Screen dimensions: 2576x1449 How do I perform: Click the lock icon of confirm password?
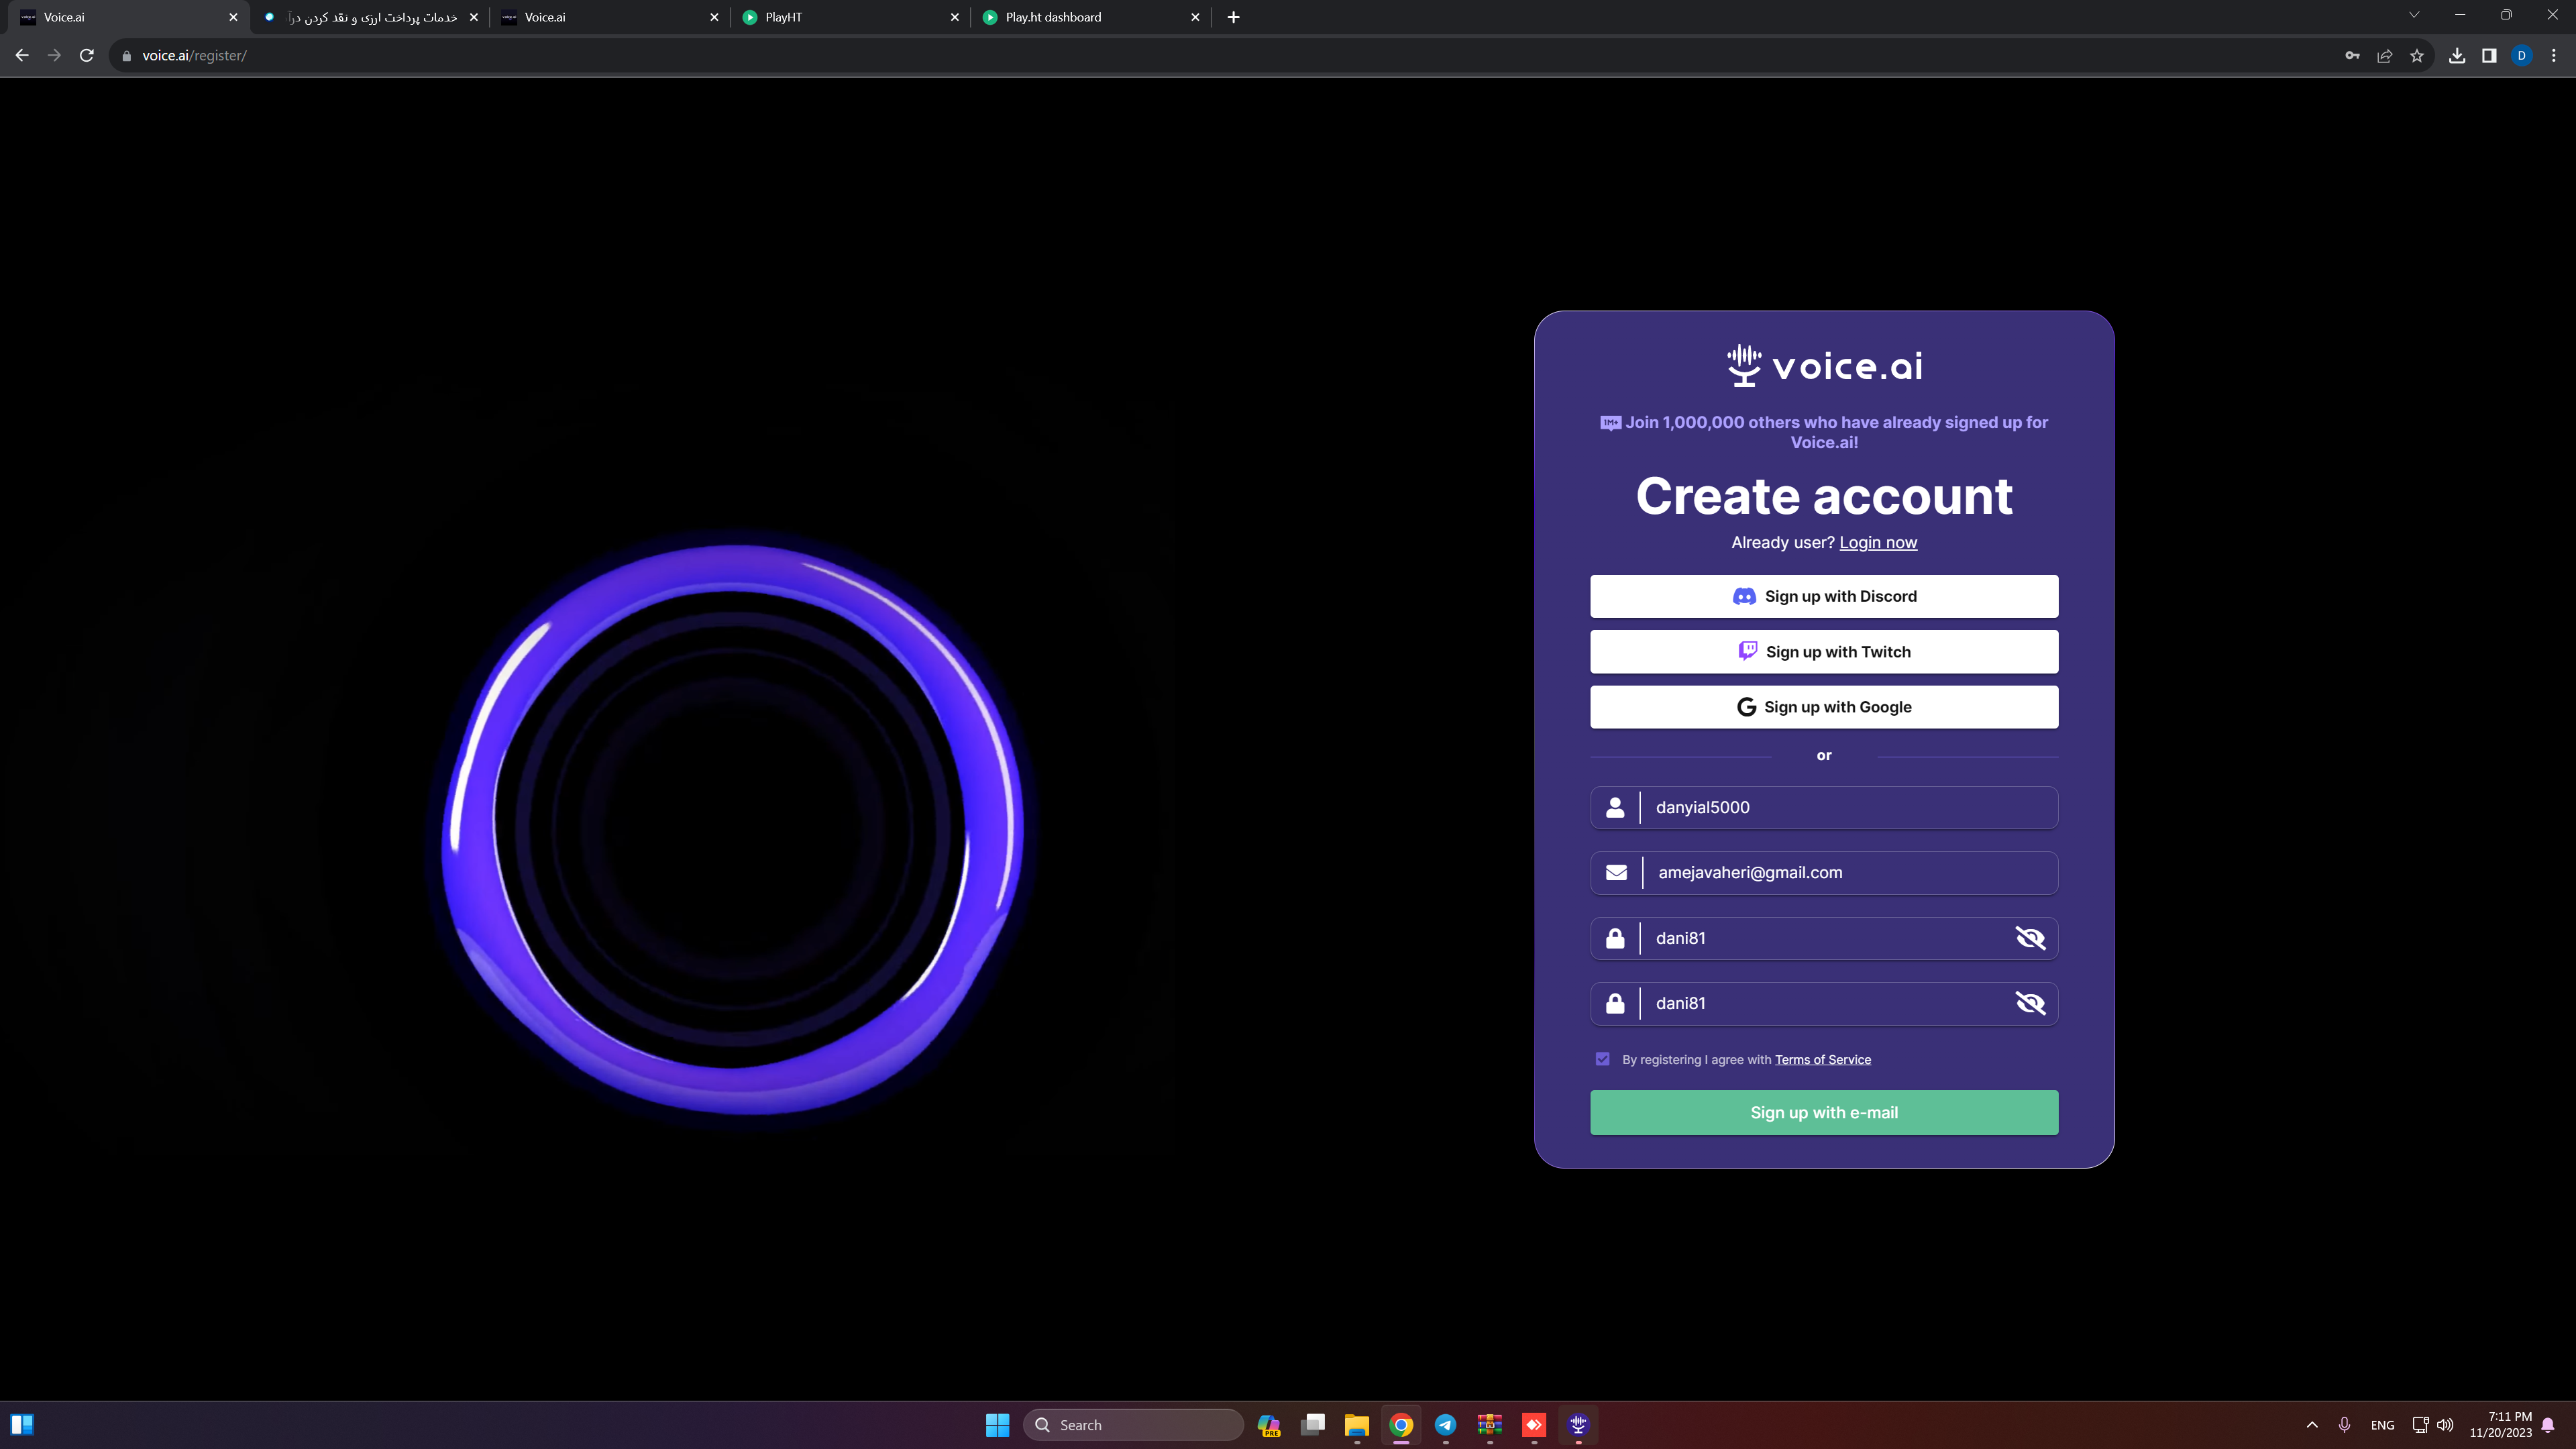tap(1615, 1003)
